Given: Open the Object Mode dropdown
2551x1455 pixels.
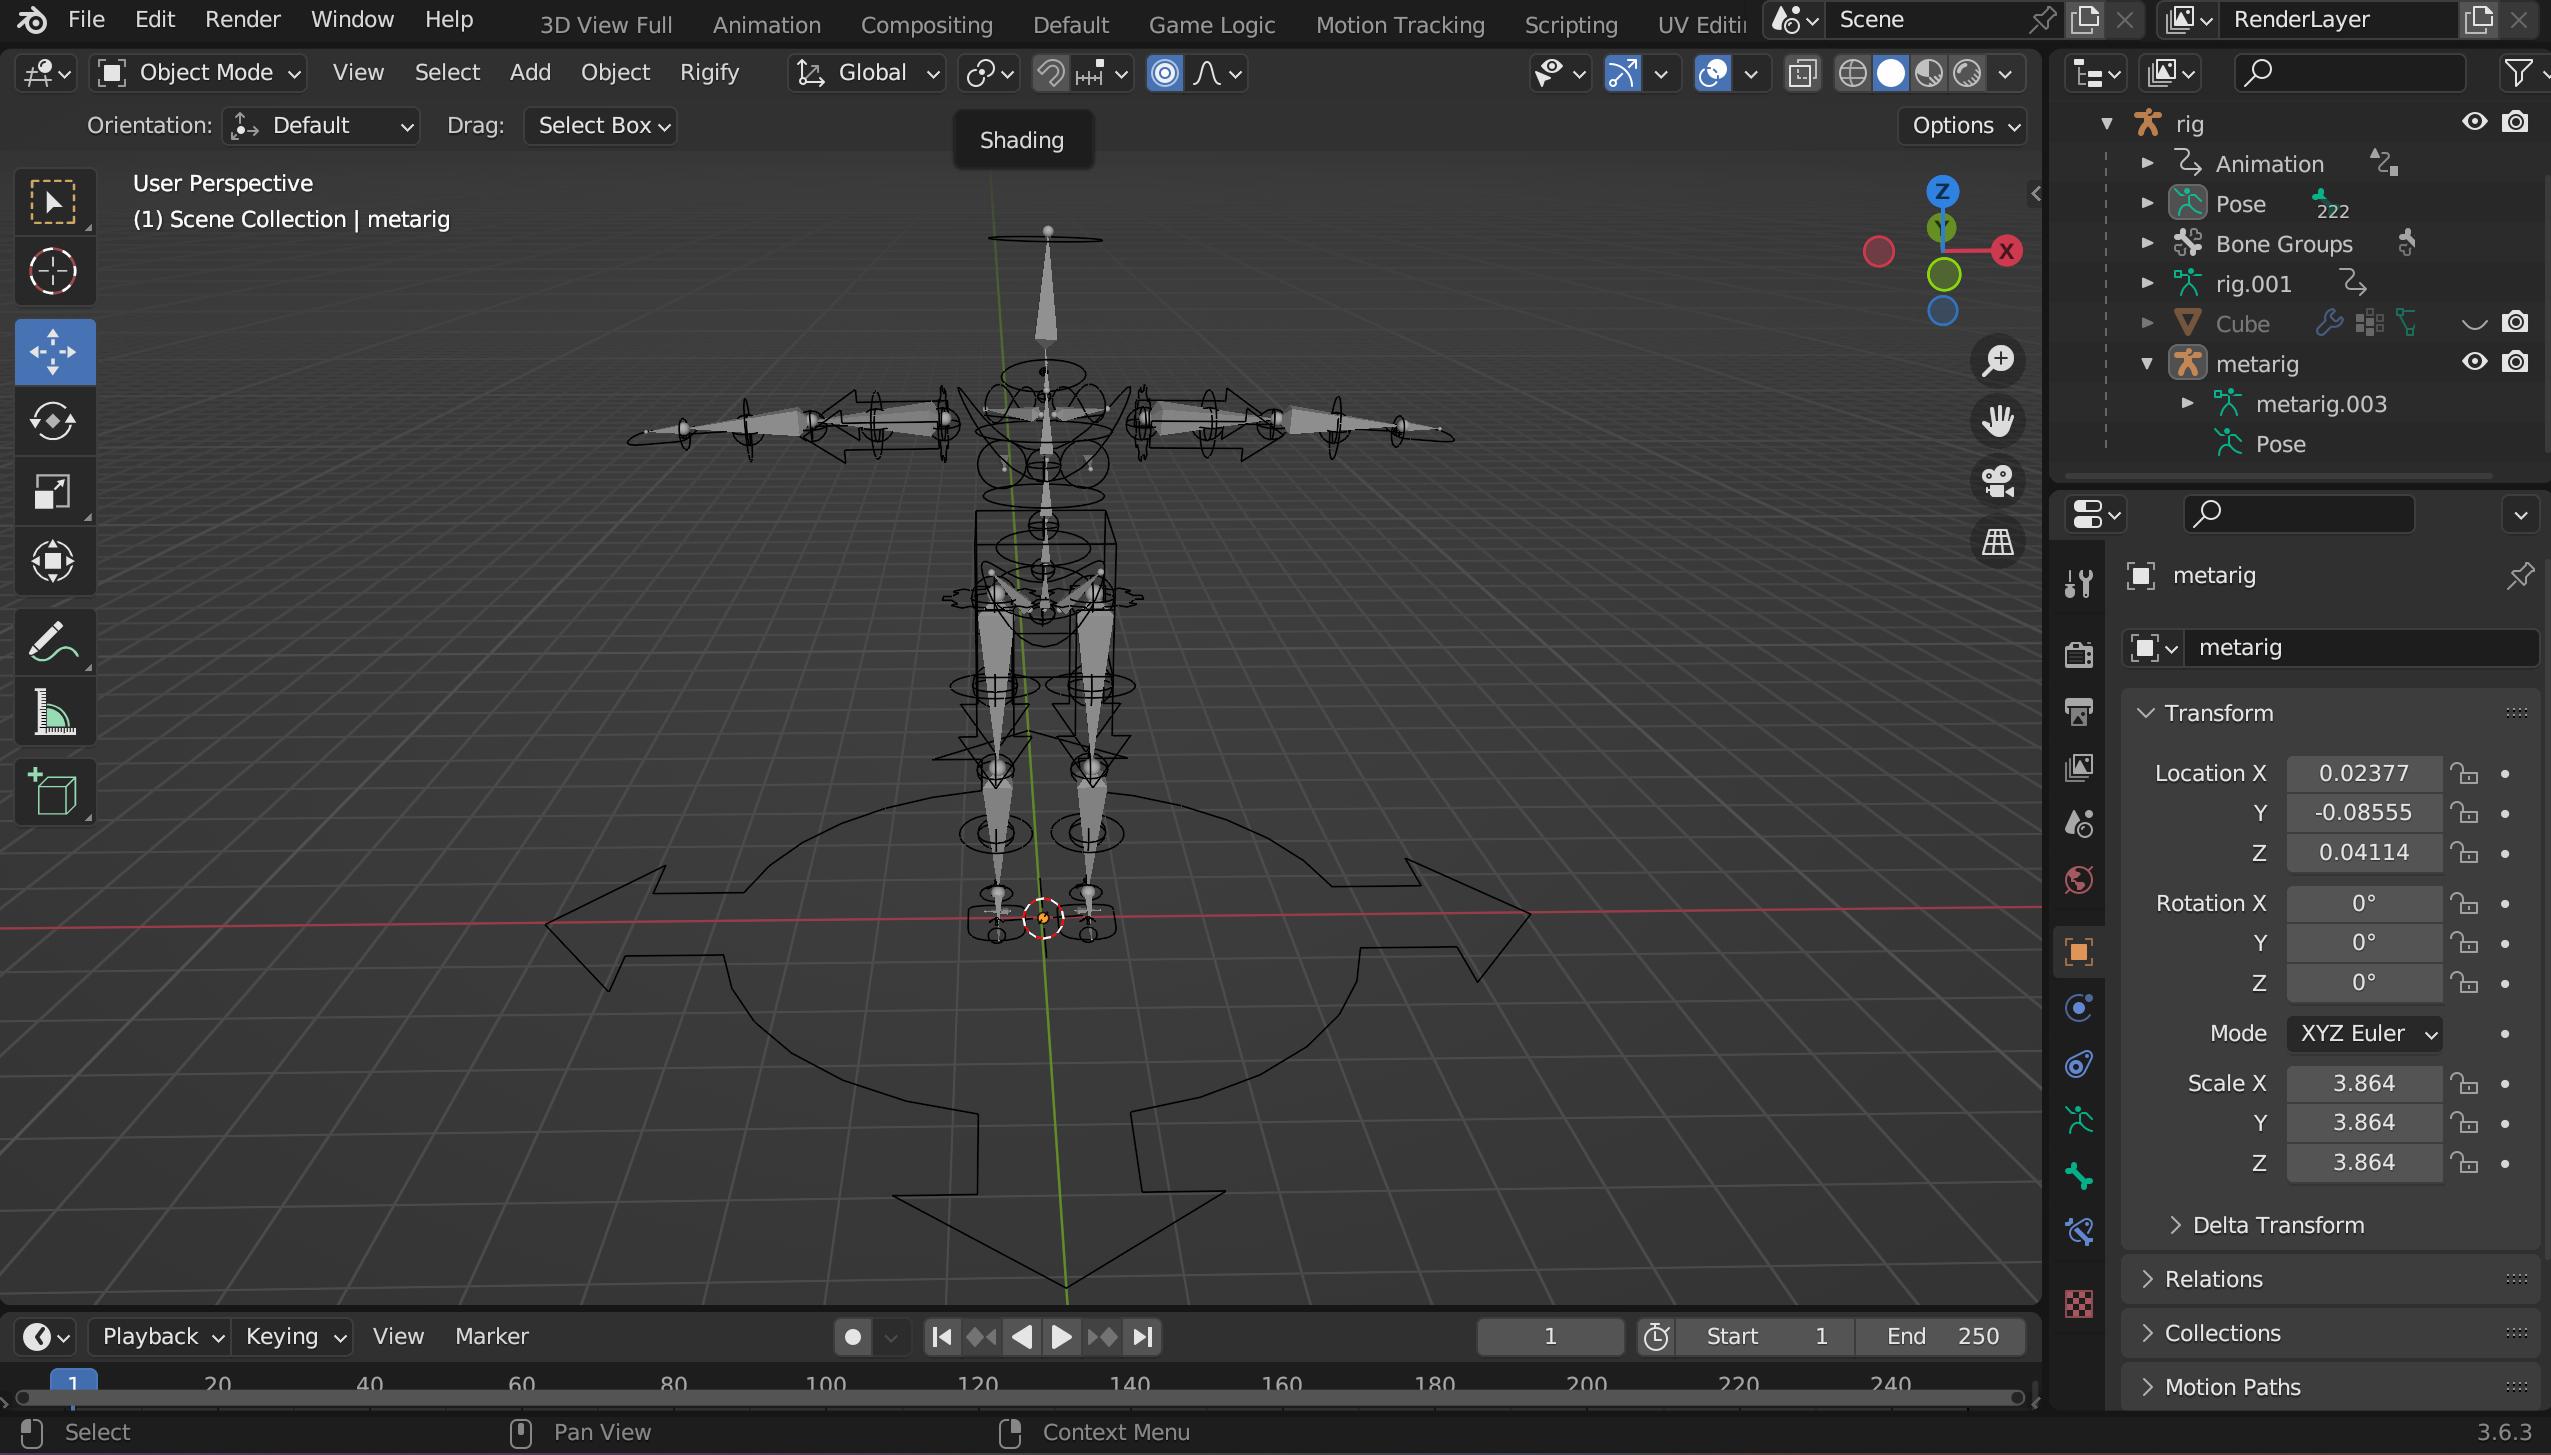Looking at the screenshot, I should (x=198, y=73).
